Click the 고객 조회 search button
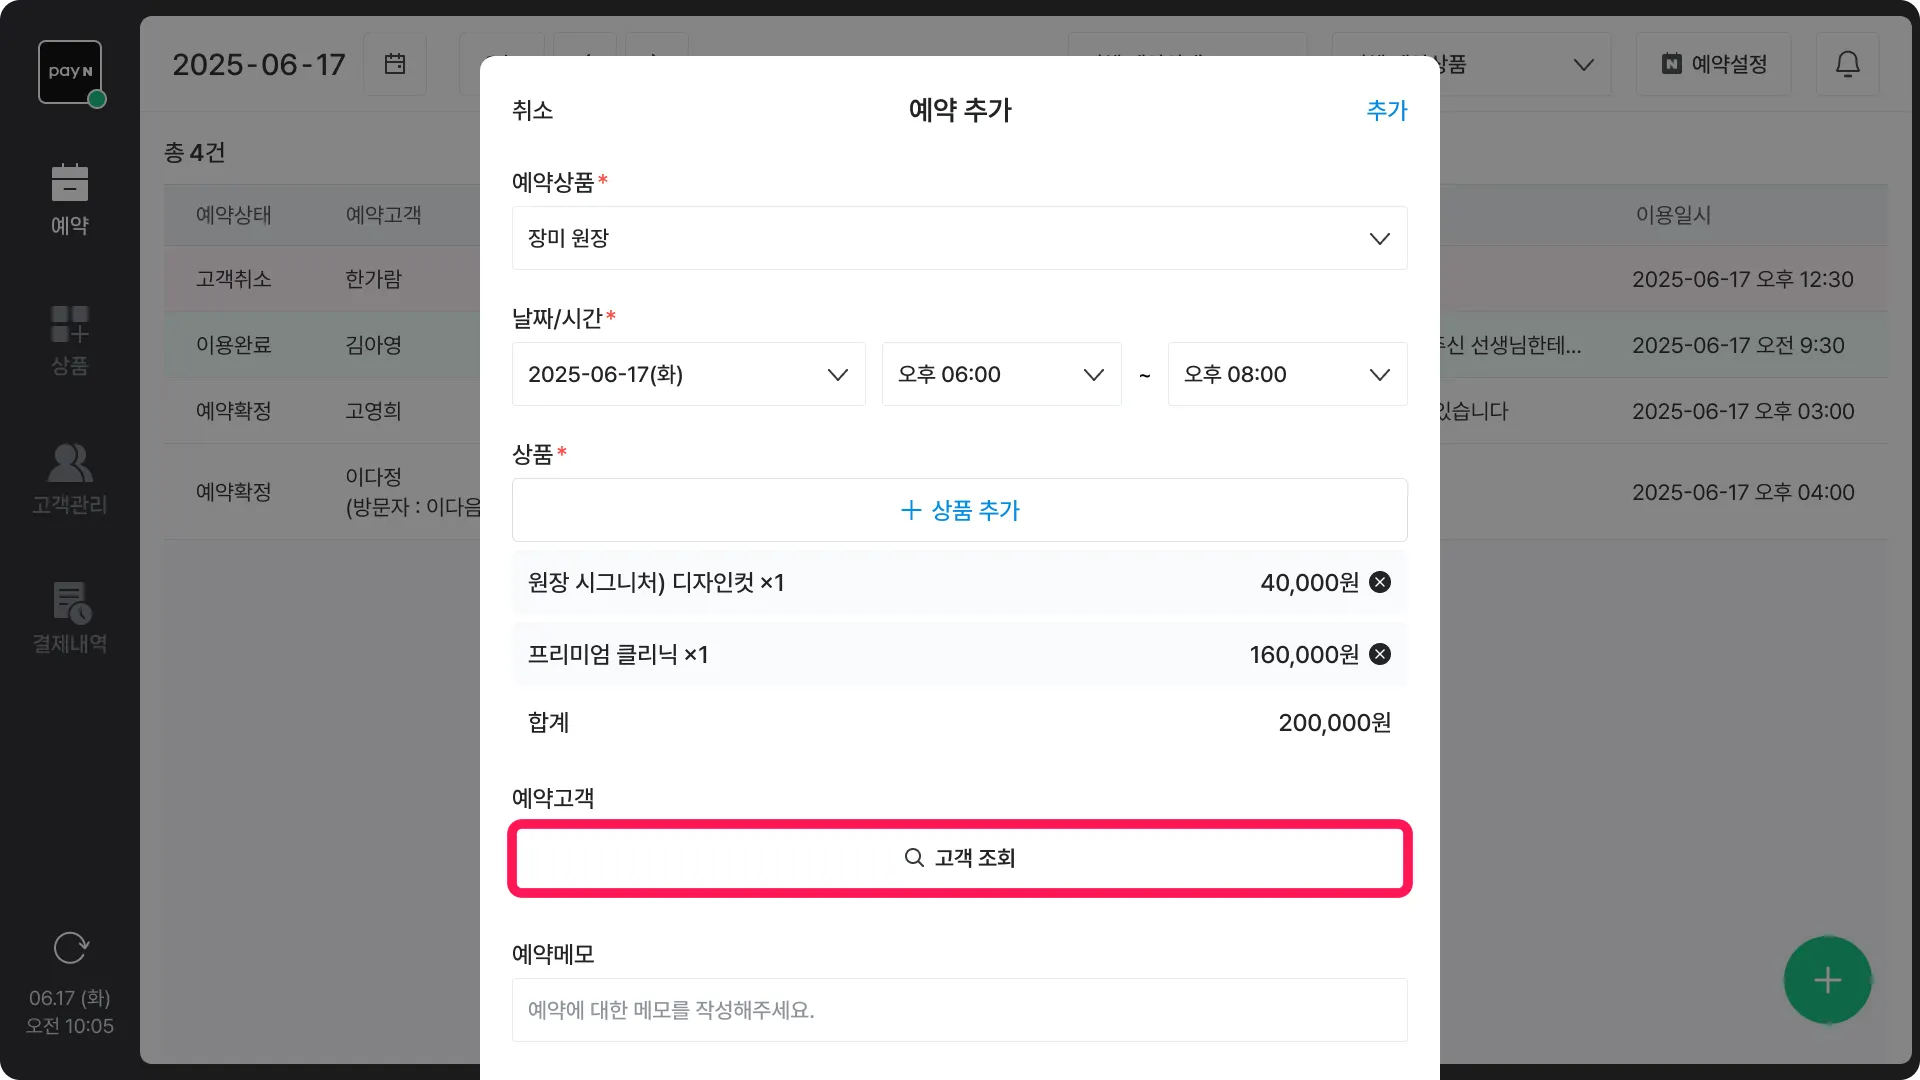Image resolution: width=1920 pixels, height=1080 pixels. pyautogui.click(x=959, y=858)
